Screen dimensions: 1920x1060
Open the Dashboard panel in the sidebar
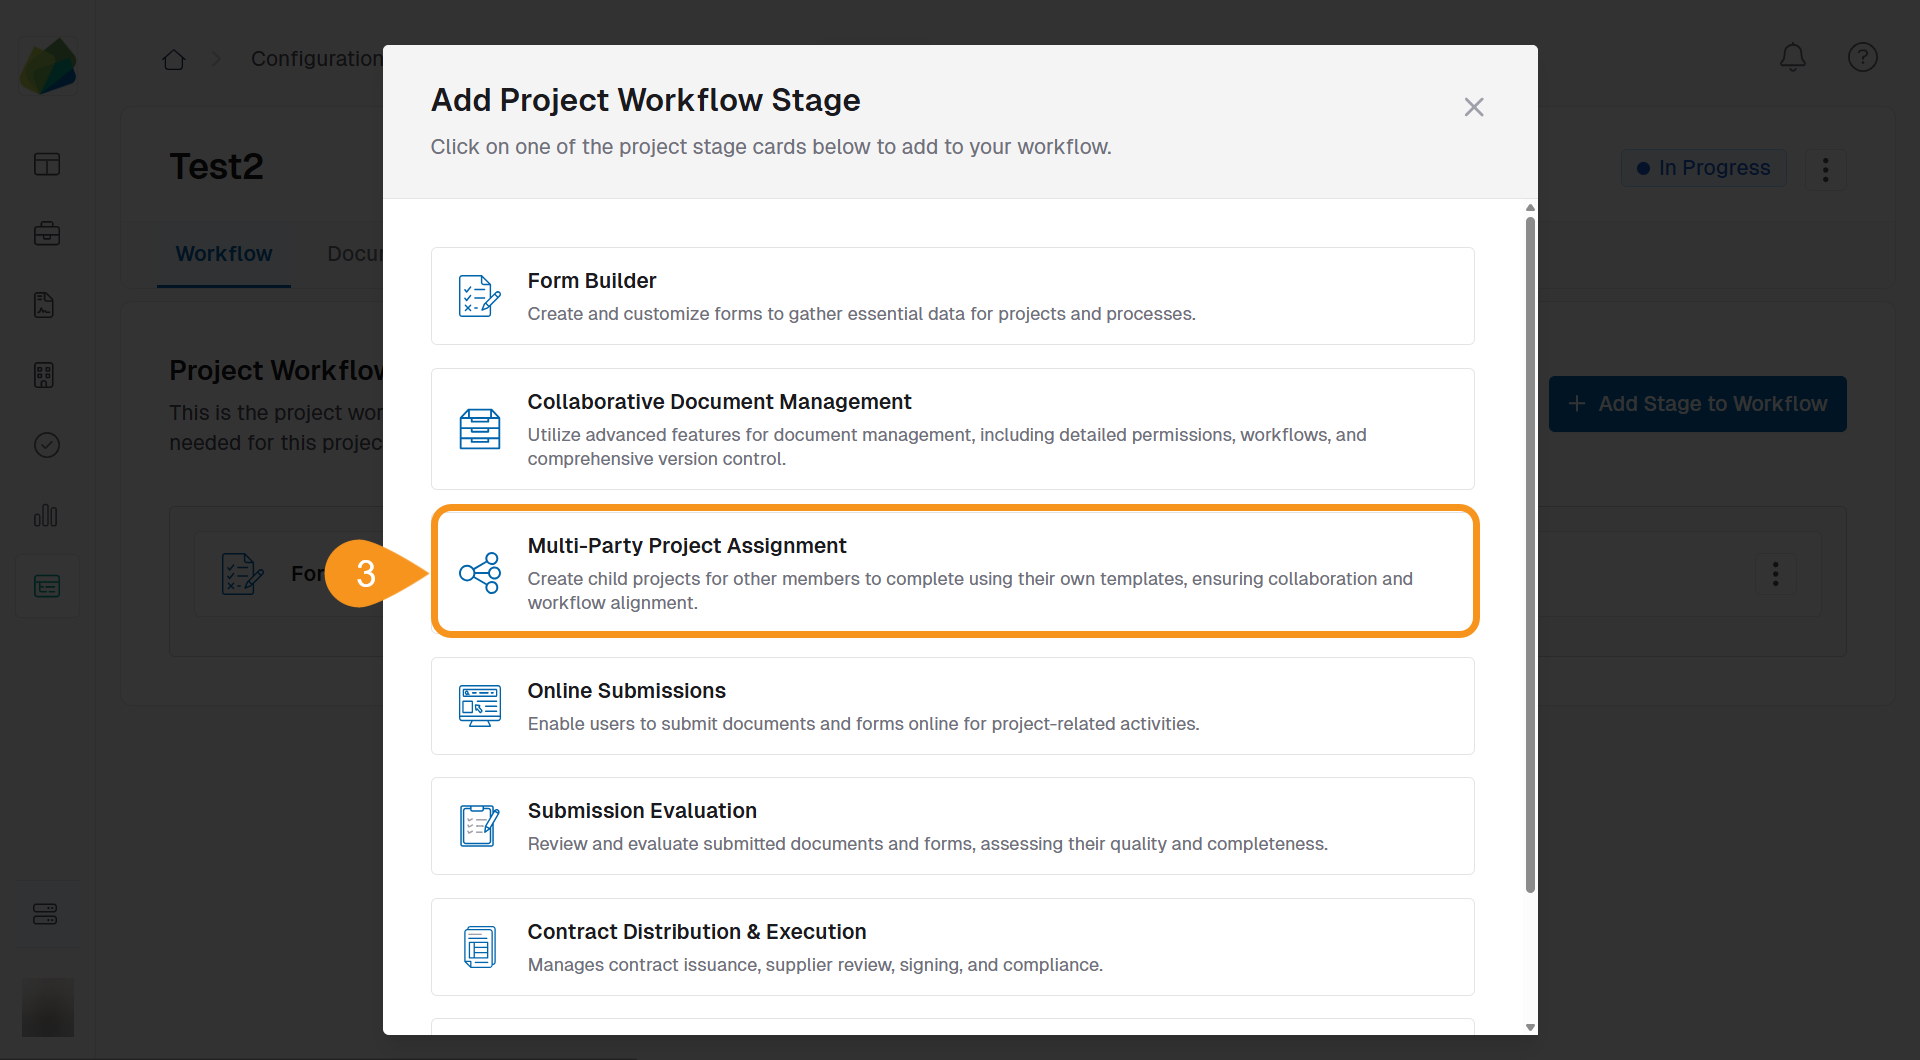tap(47, 163)
